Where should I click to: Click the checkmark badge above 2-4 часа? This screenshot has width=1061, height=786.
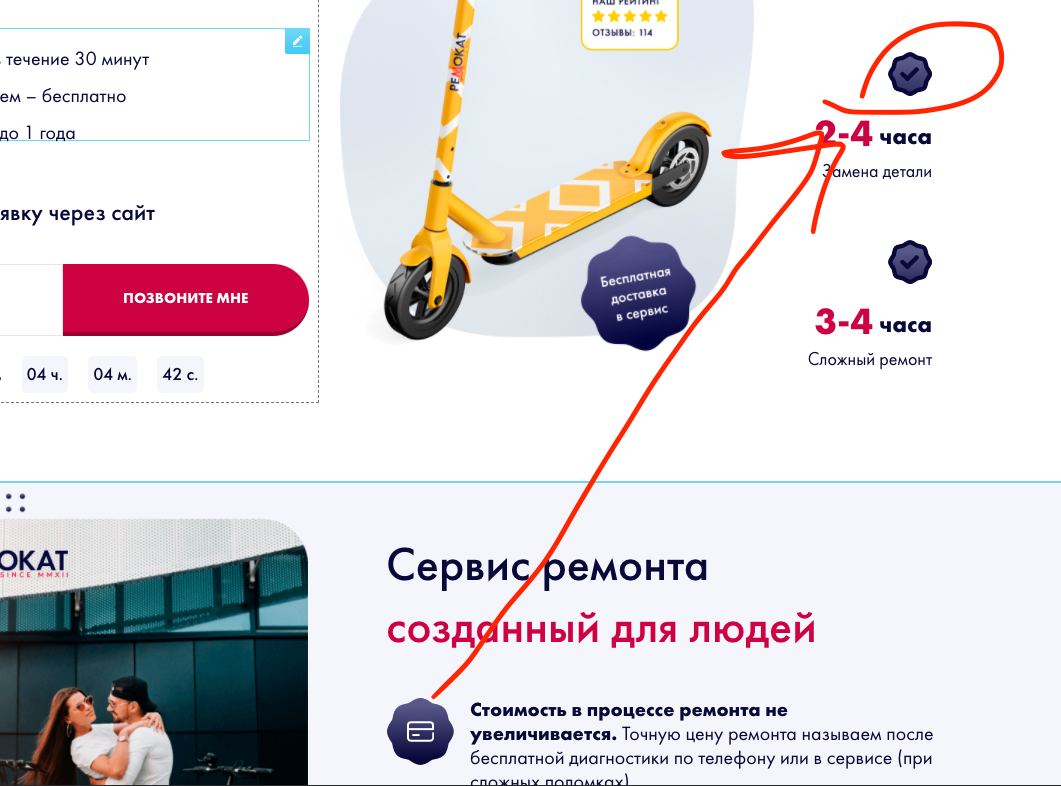tap(910, 74)
